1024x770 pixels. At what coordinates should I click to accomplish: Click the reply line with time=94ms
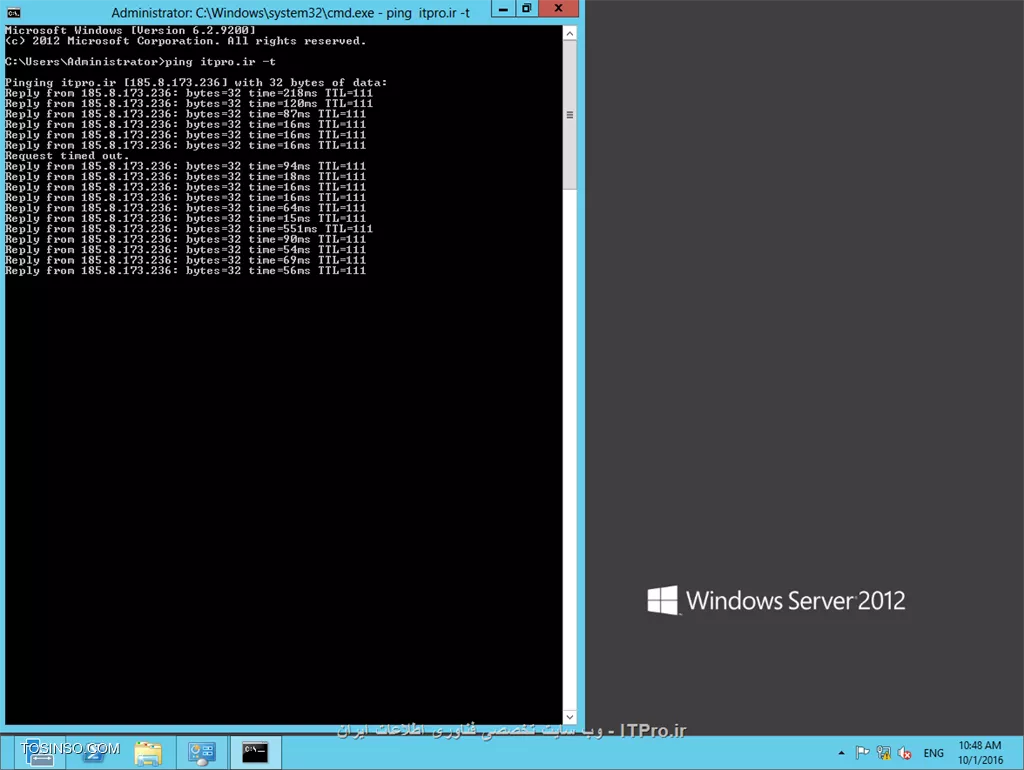click(x=185, y=166)
